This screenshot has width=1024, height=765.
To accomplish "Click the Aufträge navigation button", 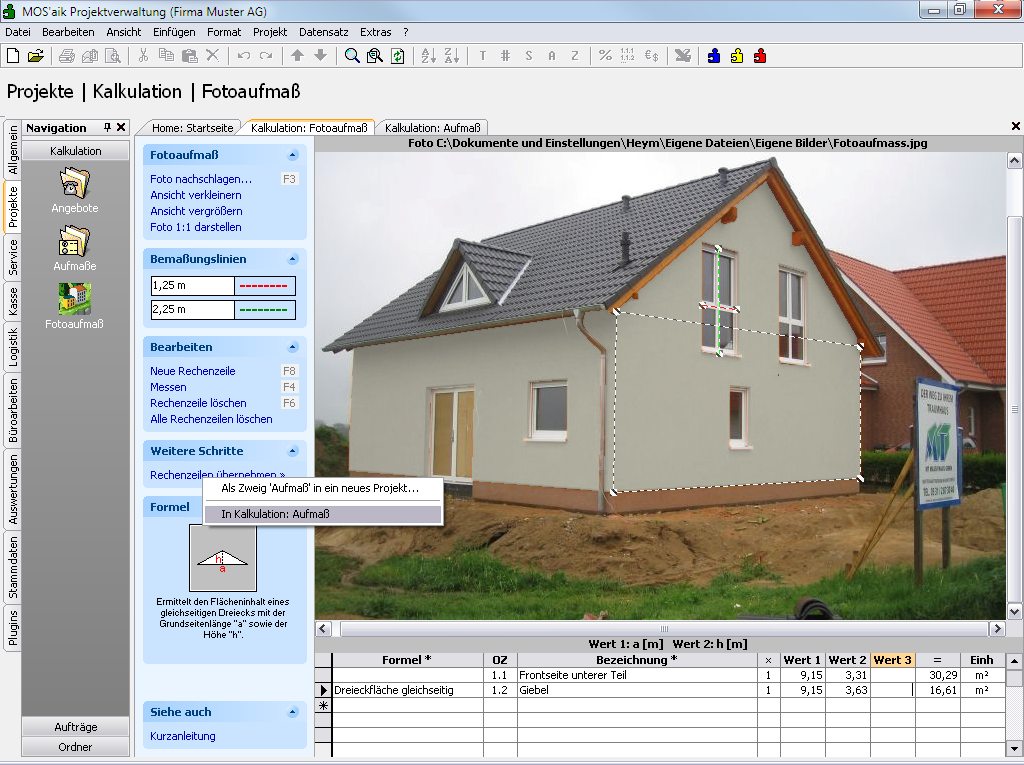I will 76,727.
